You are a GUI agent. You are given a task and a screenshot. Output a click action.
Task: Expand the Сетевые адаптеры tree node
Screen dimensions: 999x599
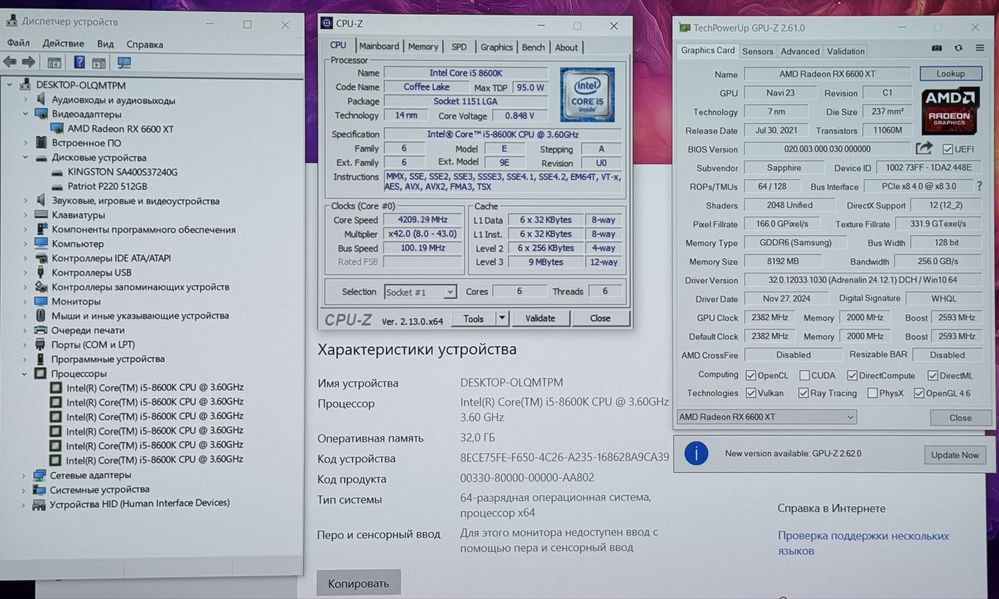coord(24,475)
